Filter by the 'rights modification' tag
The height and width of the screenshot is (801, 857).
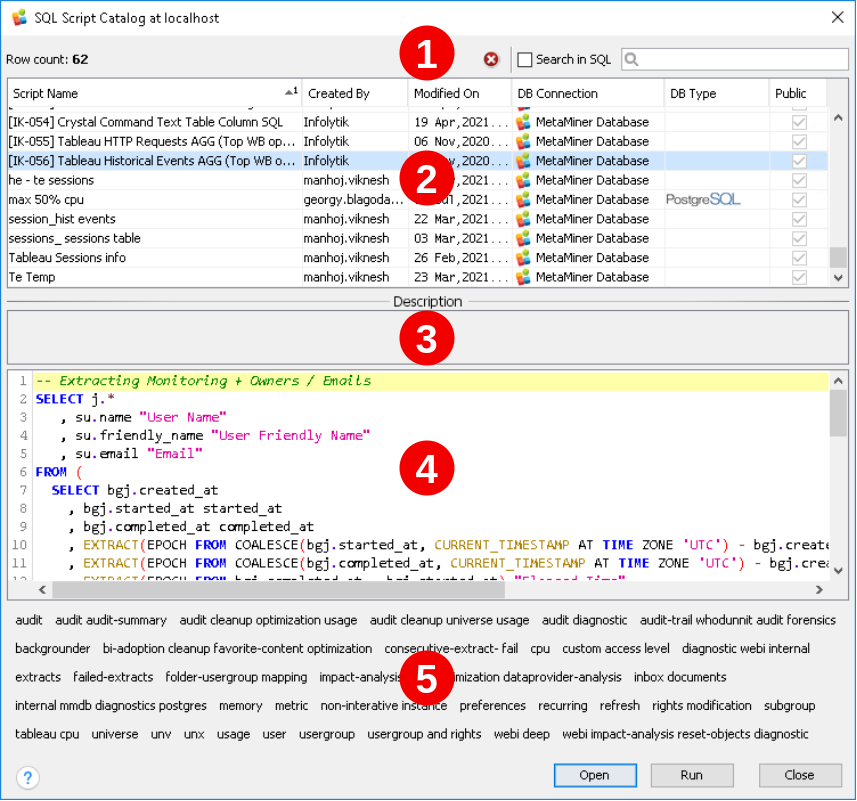[701, 705]
